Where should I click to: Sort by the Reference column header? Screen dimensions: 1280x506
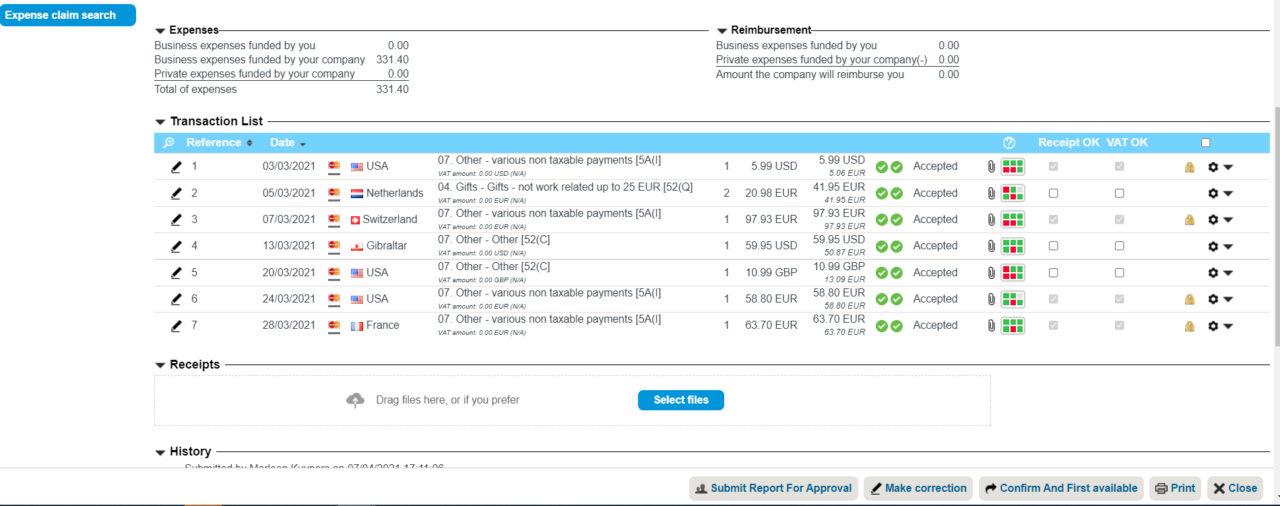(219, 143)
